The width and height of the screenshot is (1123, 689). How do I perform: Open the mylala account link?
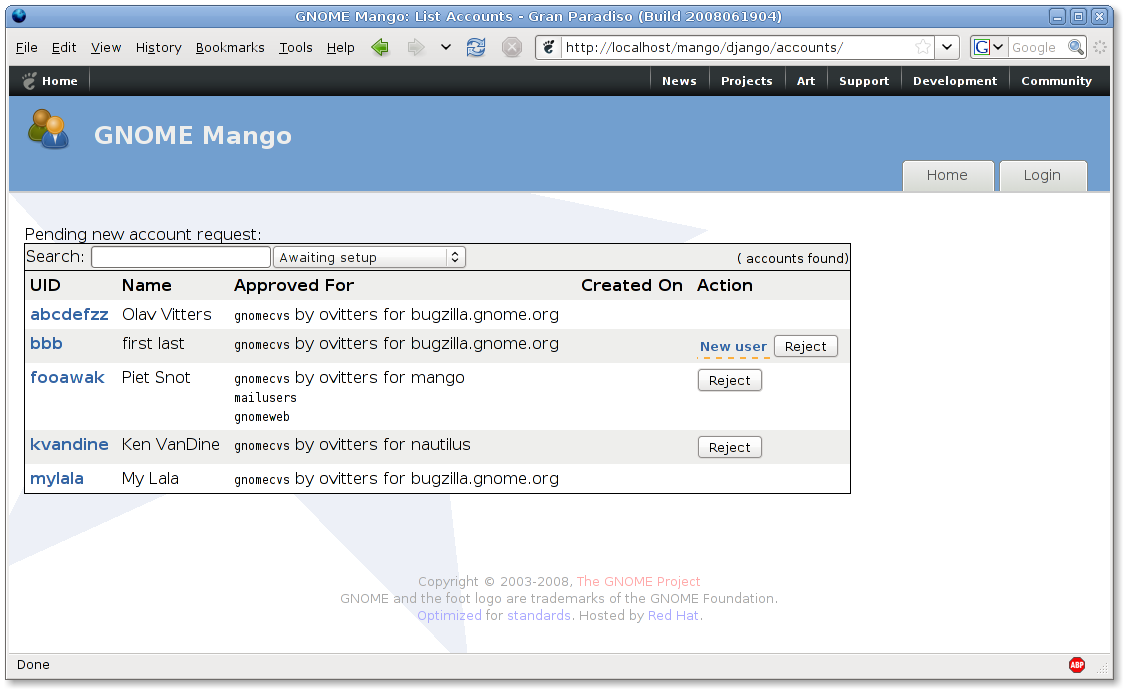(57, 478)
